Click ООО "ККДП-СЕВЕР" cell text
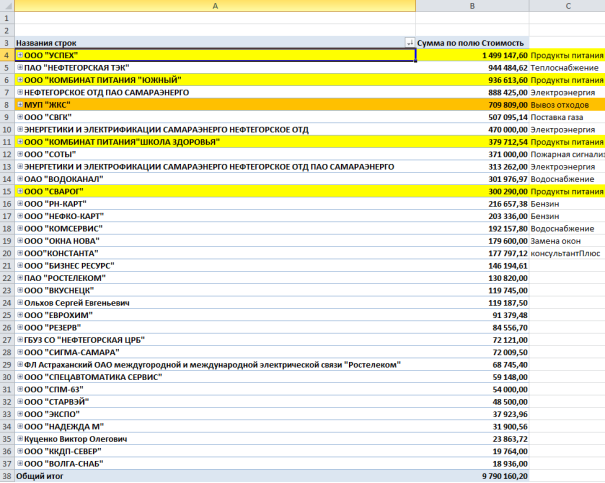This screenshot has height=483, width=605. (x=63, y=451)
